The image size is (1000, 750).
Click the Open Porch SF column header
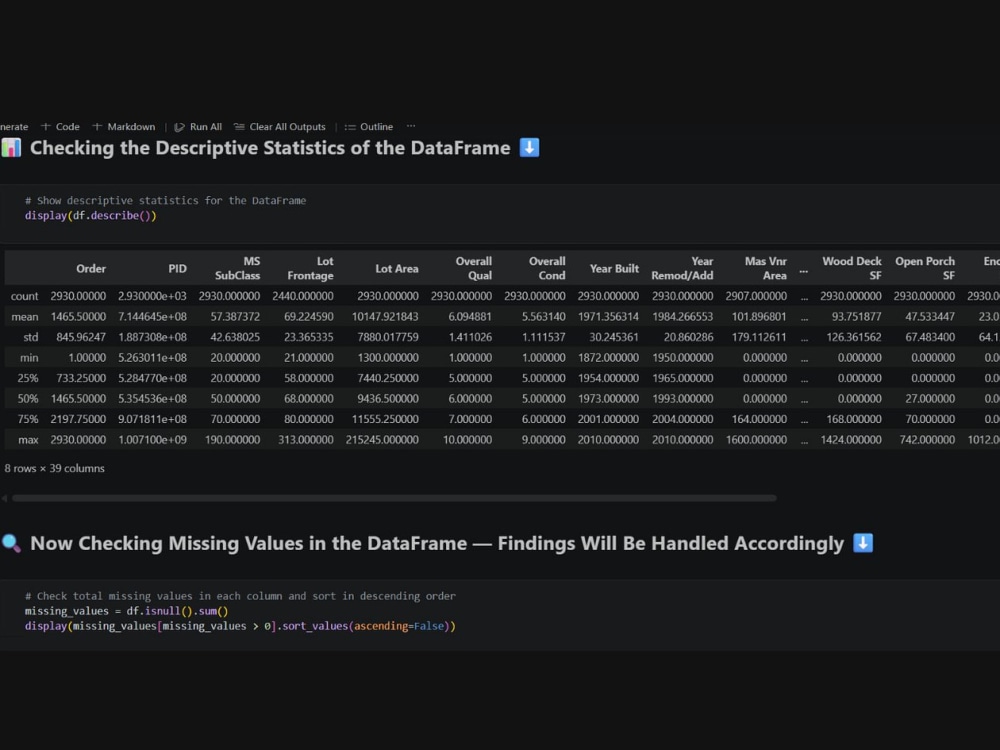(925, 268)
